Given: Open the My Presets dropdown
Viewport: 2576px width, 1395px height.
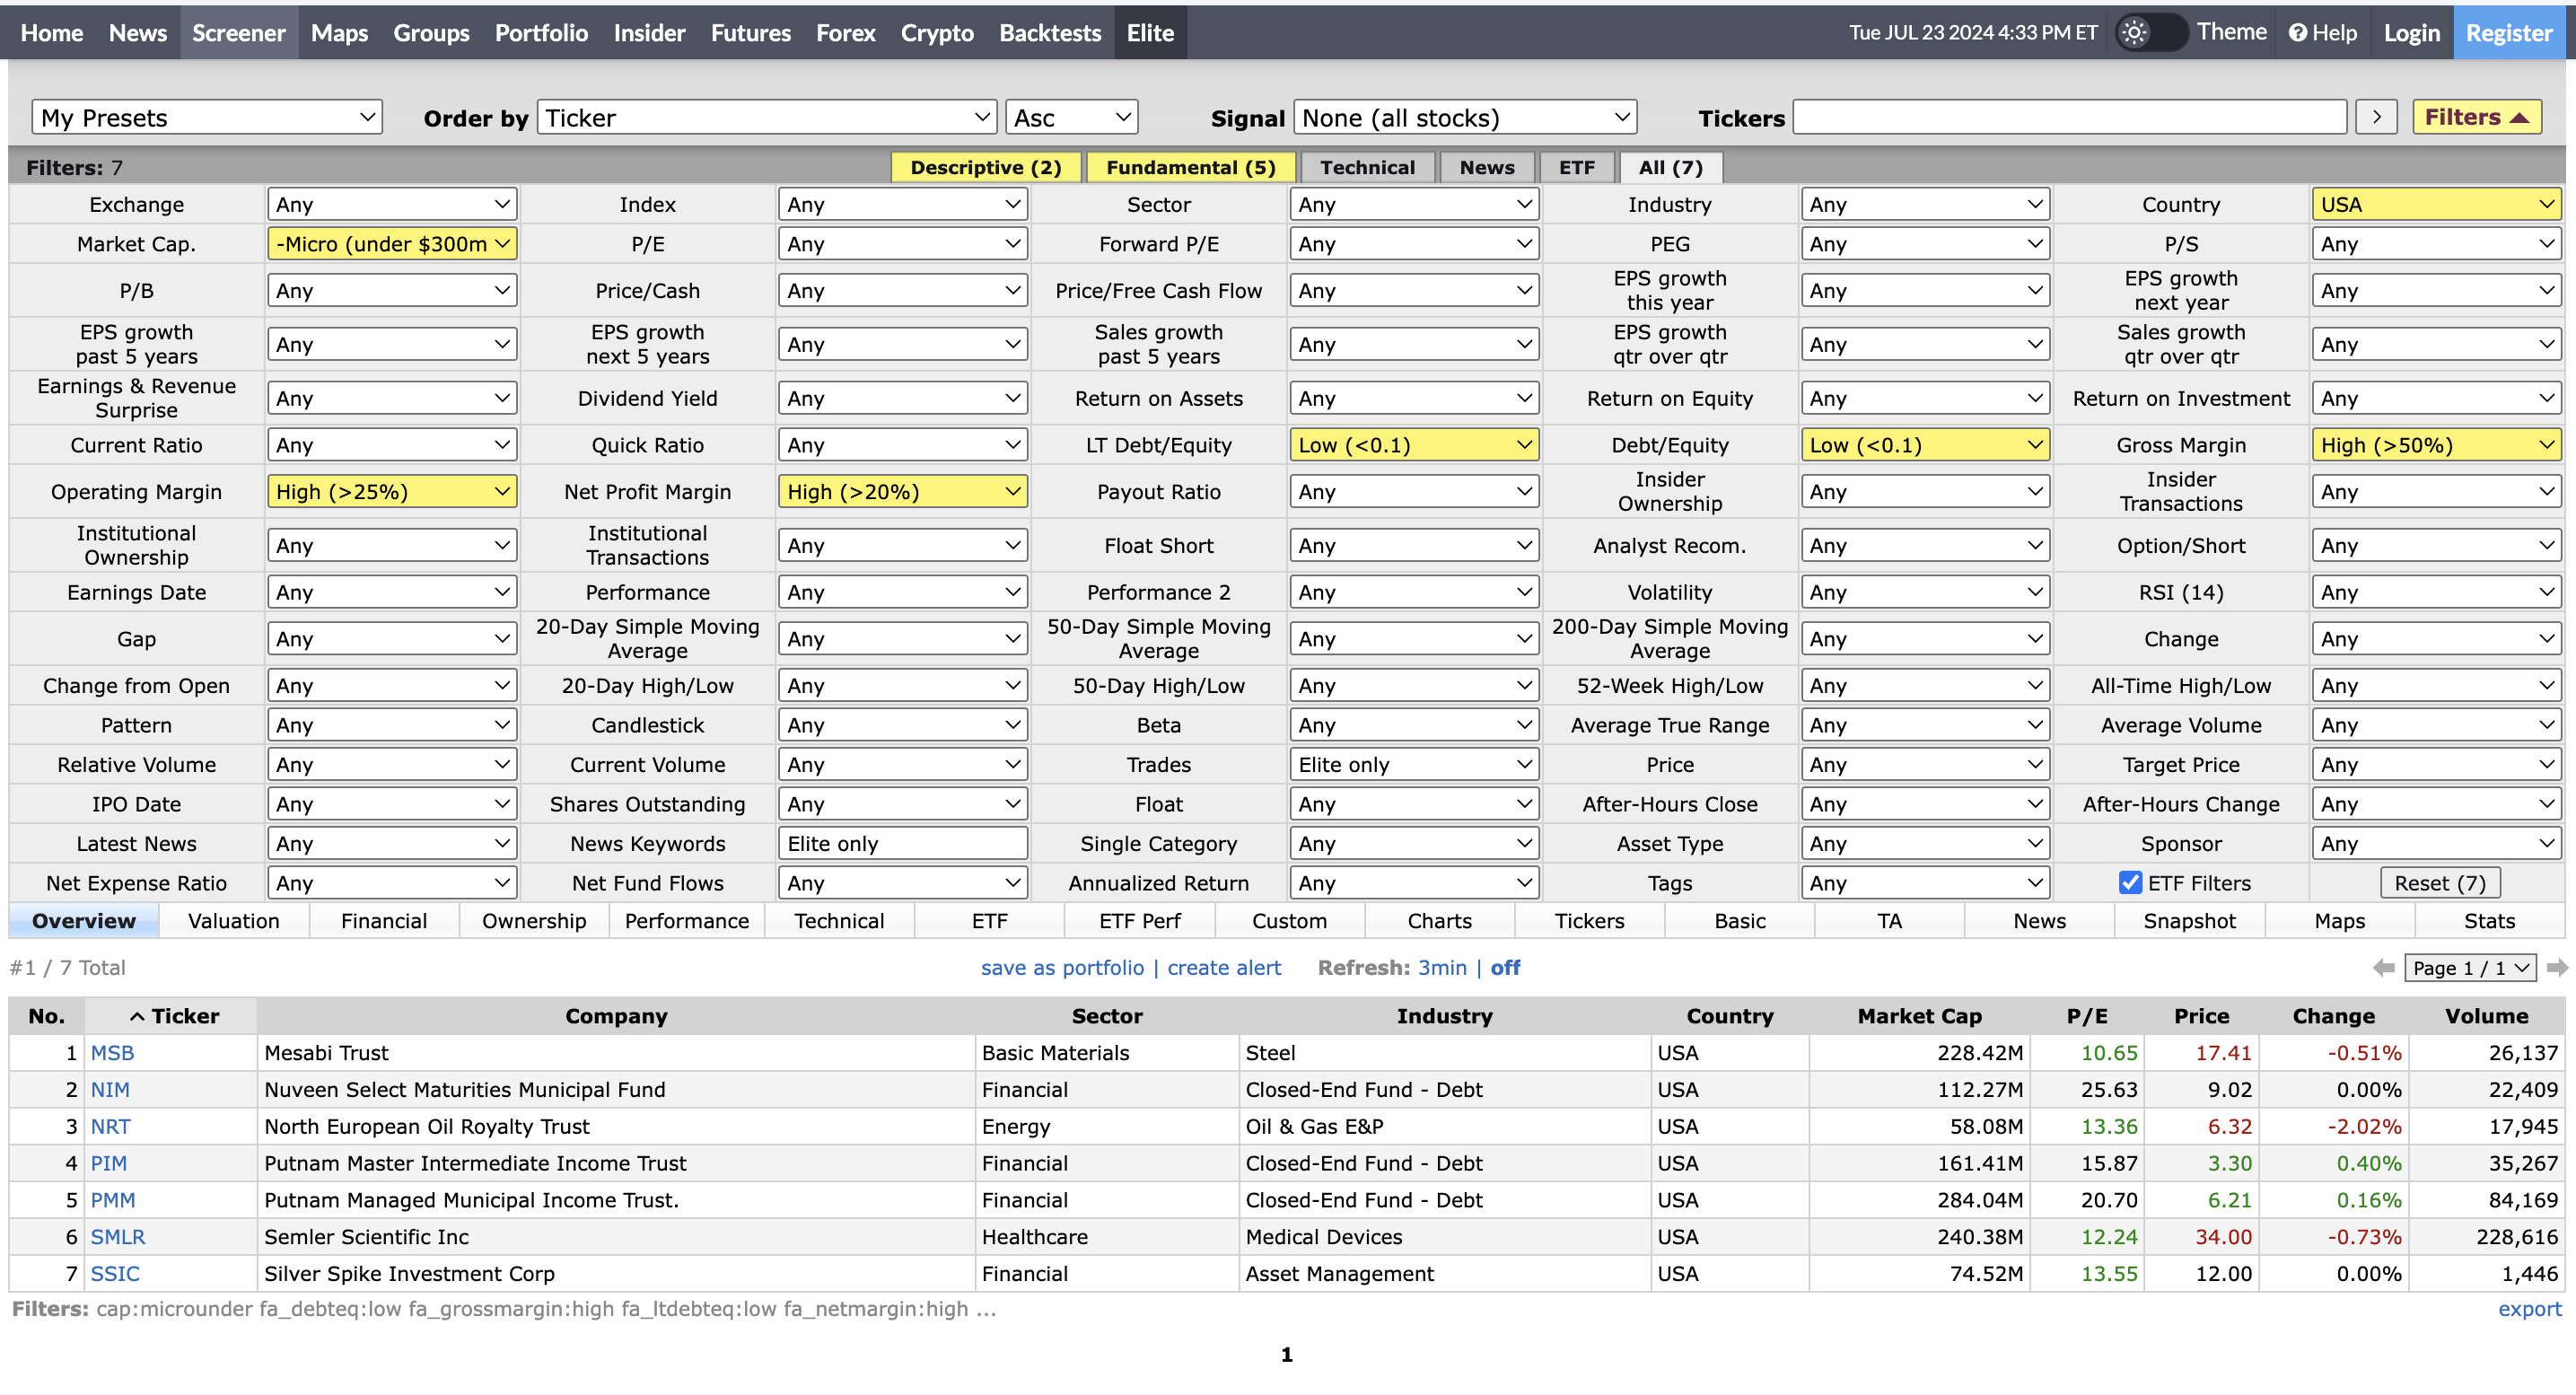Looking at the screenshot, I should 207,117.
